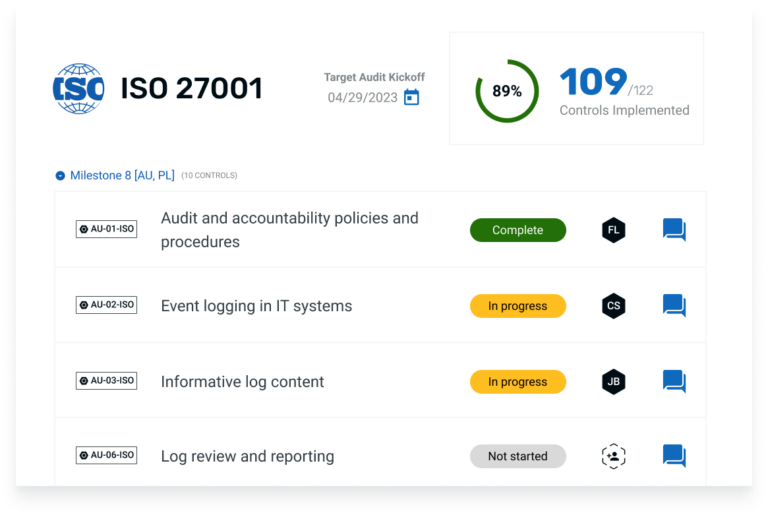Open Complete status for AU-01-ISO
The image size is (768, 515).
[518, 230]
